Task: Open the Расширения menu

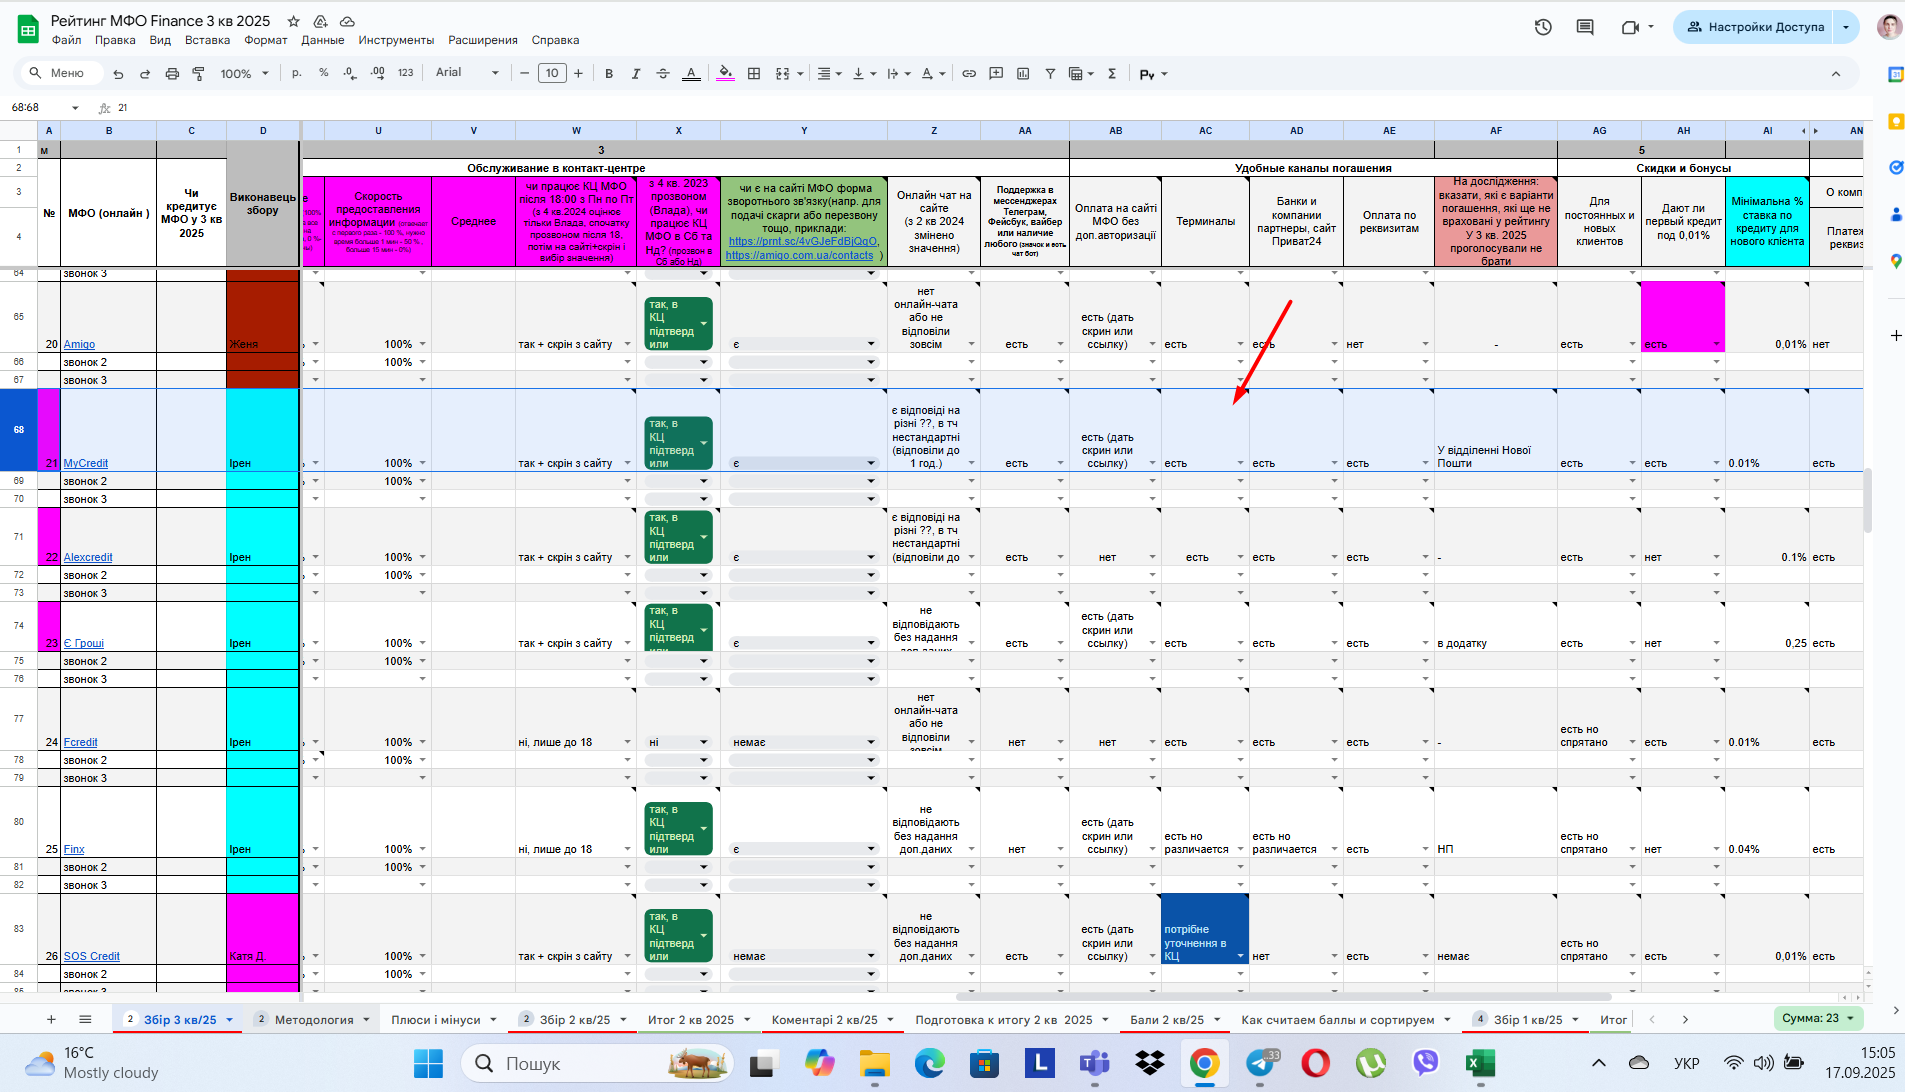Action: pos(483,40)
